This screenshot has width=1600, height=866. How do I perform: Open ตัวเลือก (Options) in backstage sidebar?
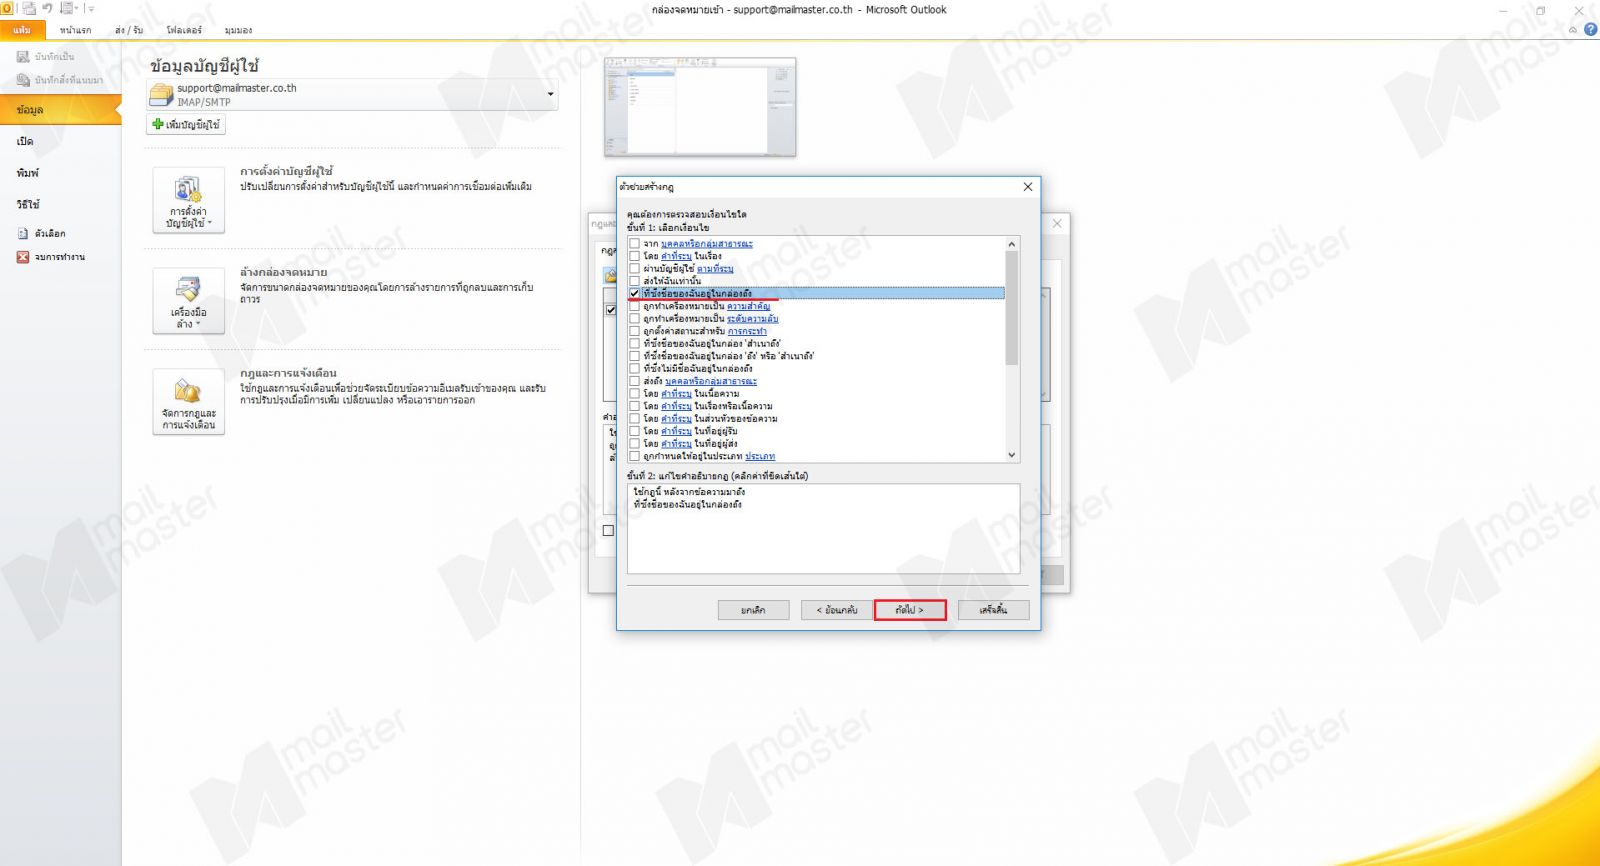click(x=42, y=233)
